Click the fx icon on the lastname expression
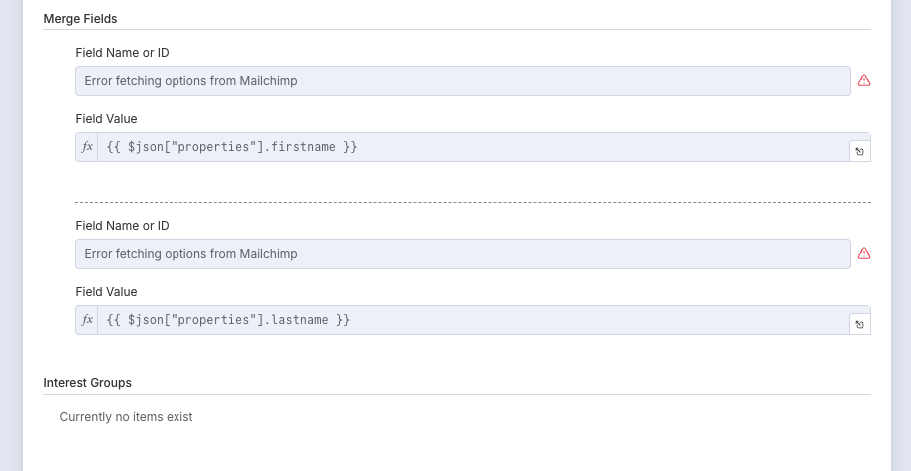The height and width of the screenshot is (471, 911). click(x=87, y=320)
